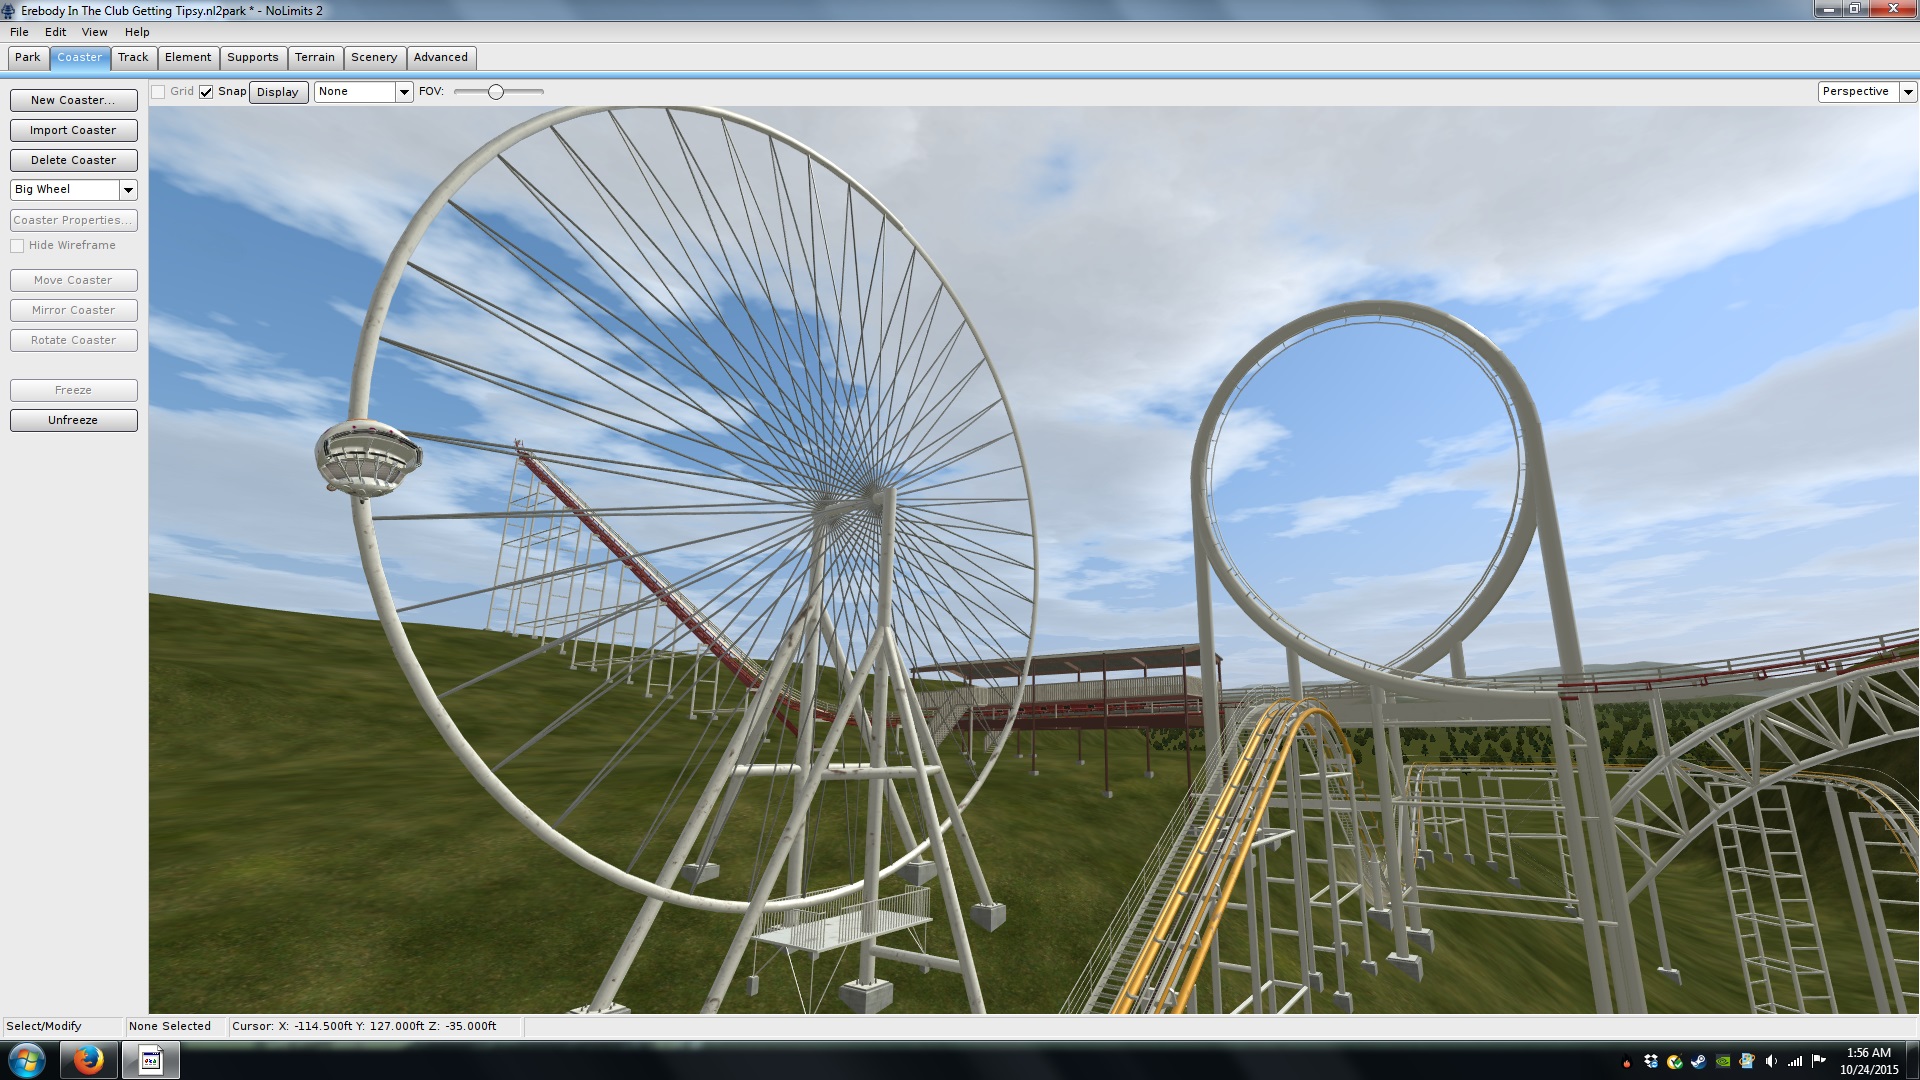Open the Perspective view dropdown

[x=1908, y=92]
